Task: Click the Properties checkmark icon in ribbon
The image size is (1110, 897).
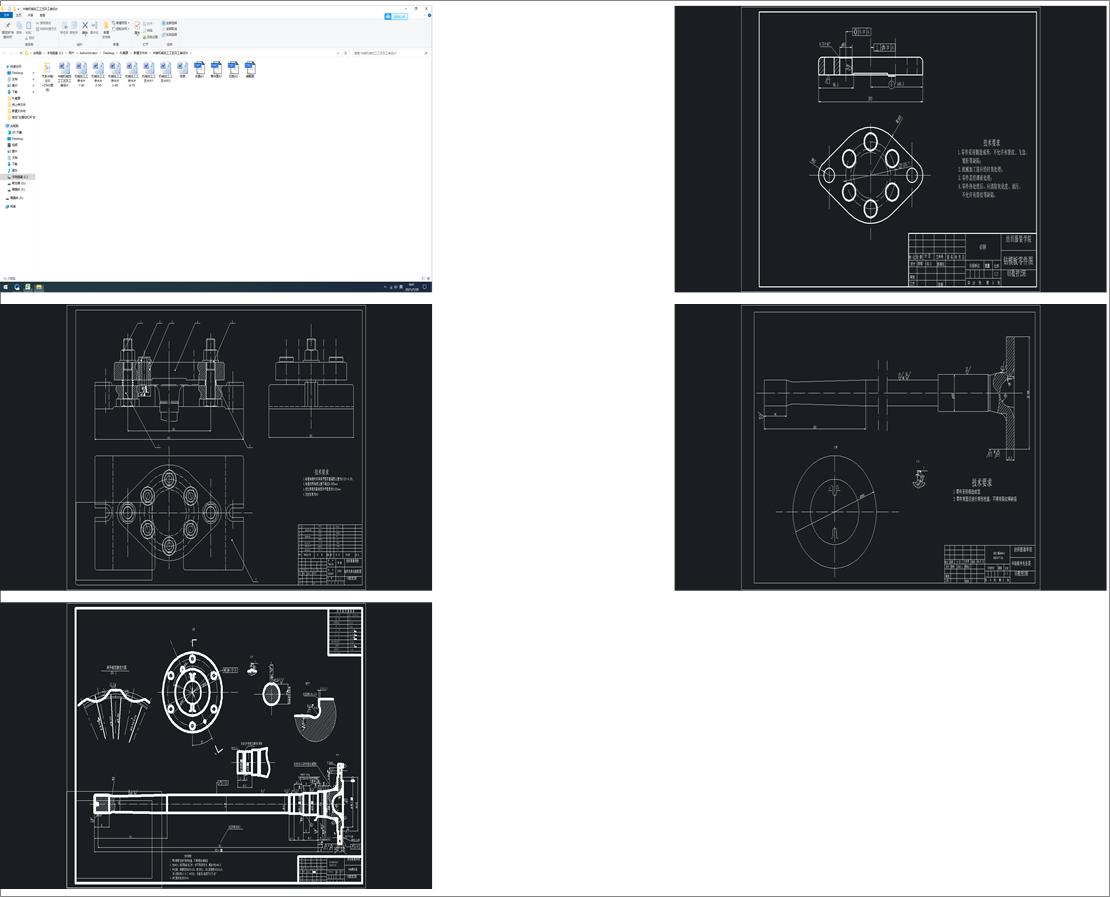Action: [137, 25]
